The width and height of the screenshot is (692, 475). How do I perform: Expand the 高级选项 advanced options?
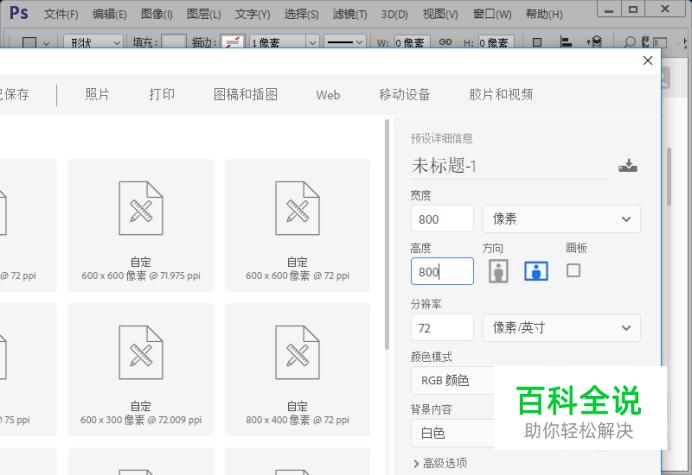pos(440,463)
